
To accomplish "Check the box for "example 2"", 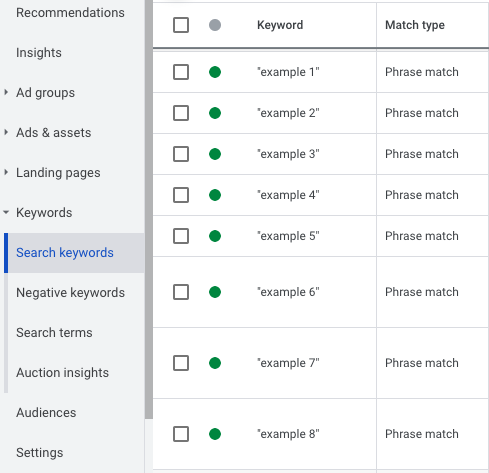I will [x=181, y=113].
